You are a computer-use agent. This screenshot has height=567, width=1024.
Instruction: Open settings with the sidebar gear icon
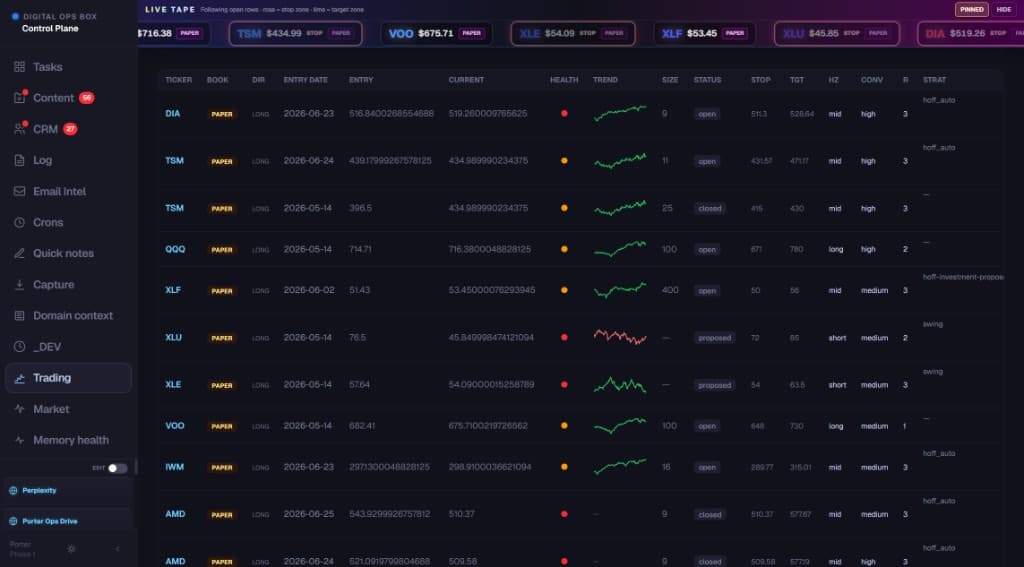(x=71, y=549)
